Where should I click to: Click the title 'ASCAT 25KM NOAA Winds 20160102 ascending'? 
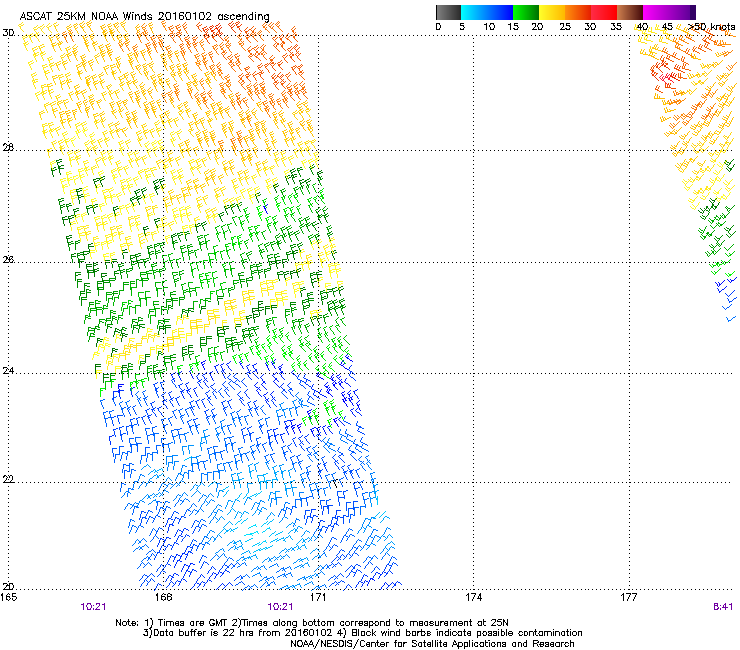pyautogui.click(x=144, y=16)
